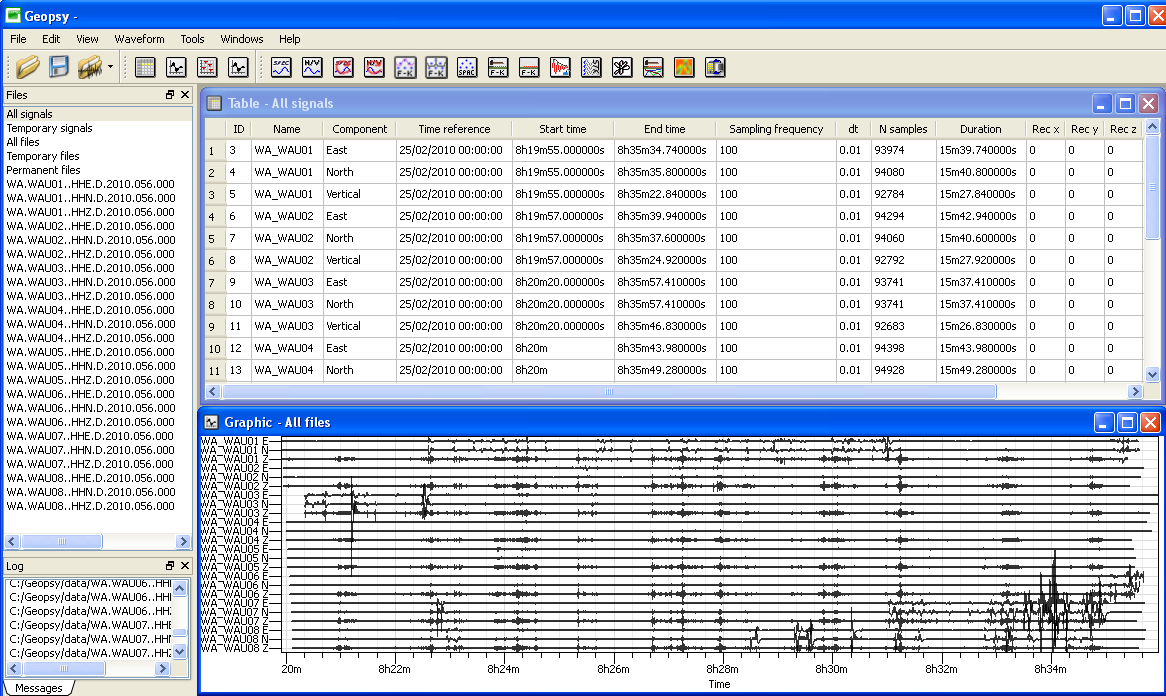Click the open file folder icon
The width and height of the screenshot is (1166, 696).
tap(27, 67)
